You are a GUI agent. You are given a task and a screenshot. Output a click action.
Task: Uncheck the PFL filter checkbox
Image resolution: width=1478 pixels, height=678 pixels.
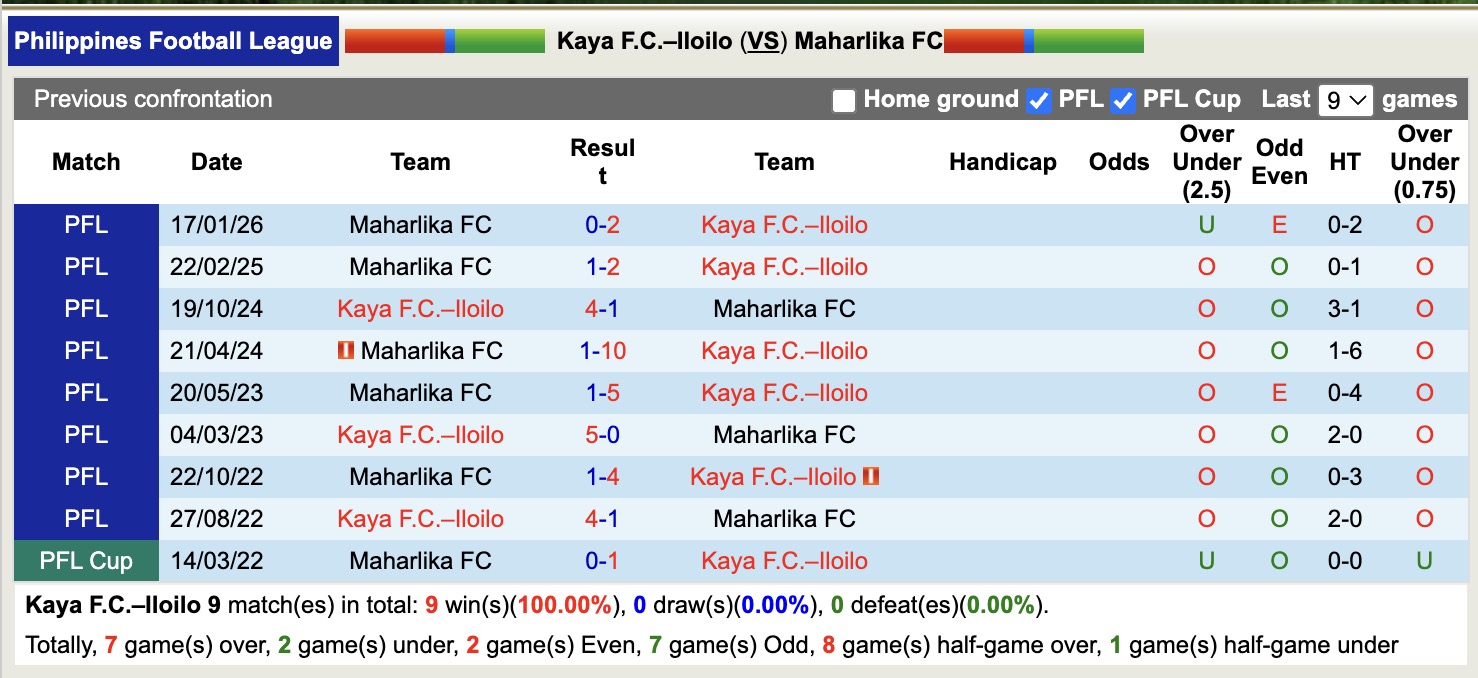[1039, 101]
